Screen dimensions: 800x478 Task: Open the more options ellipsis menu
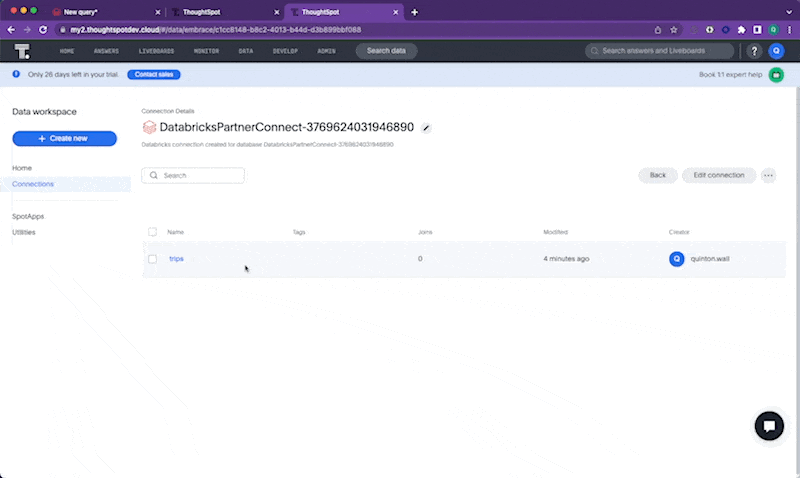coord(768,175)
